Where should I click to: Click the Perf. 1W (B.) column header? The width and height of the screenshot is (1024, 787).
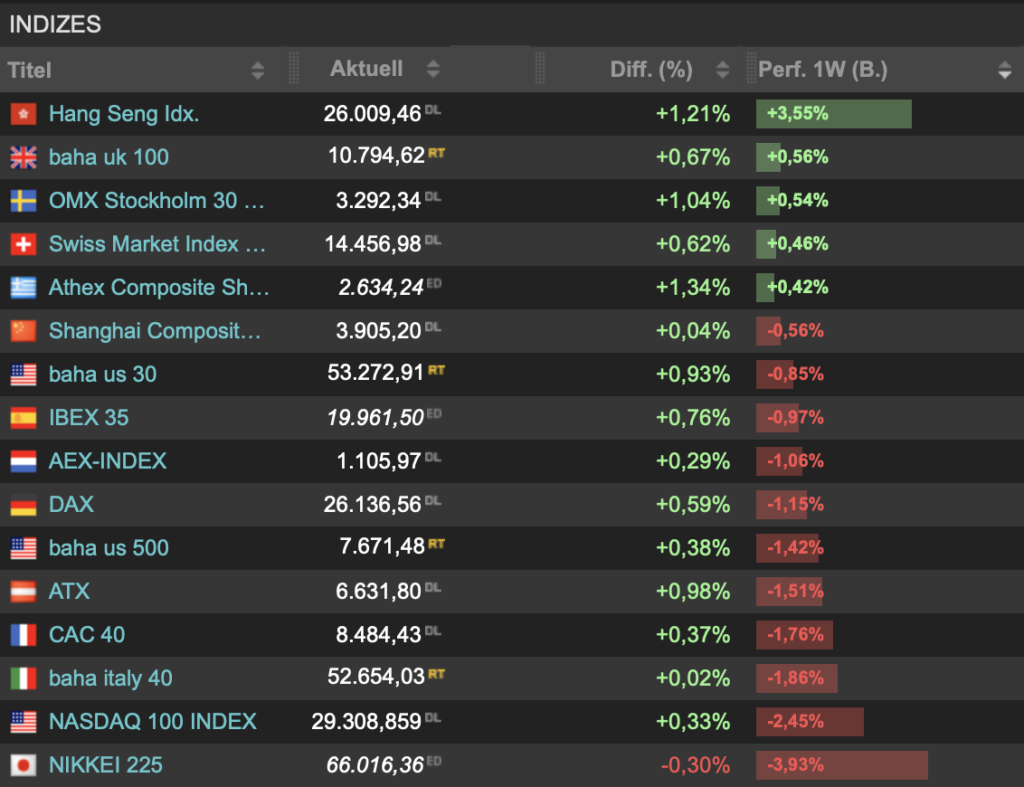click(823, 69)
